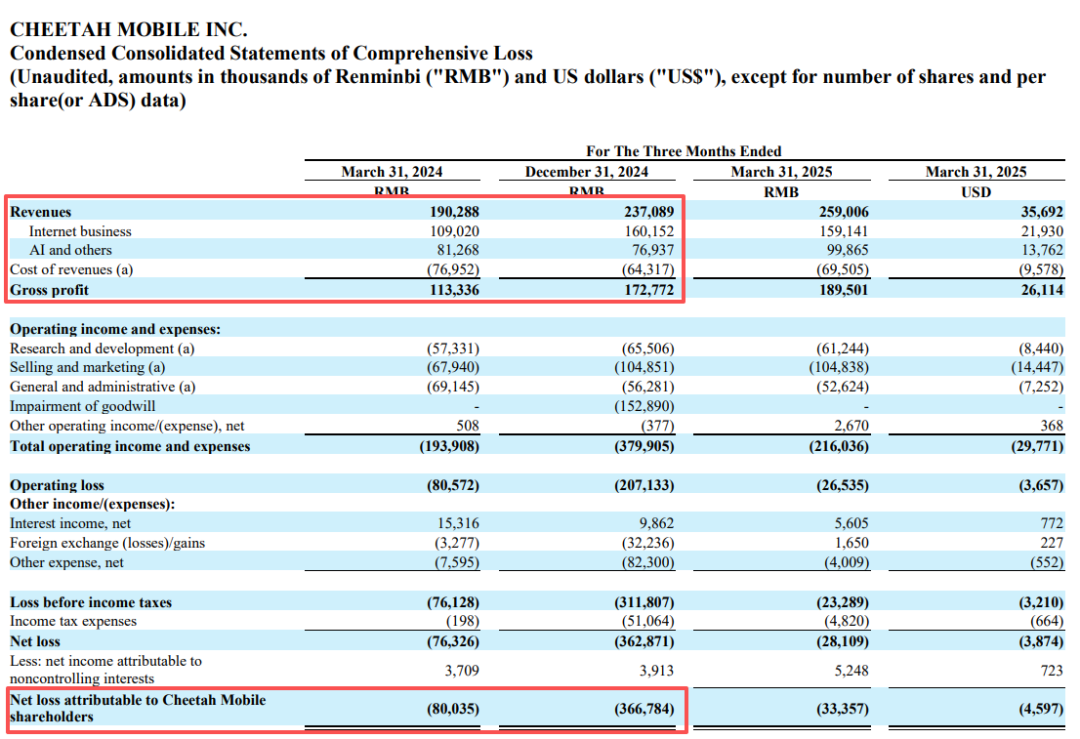This screenshot has width=1080, height=739.
Task: Click the AI and others row label
Action: (70, 250)
